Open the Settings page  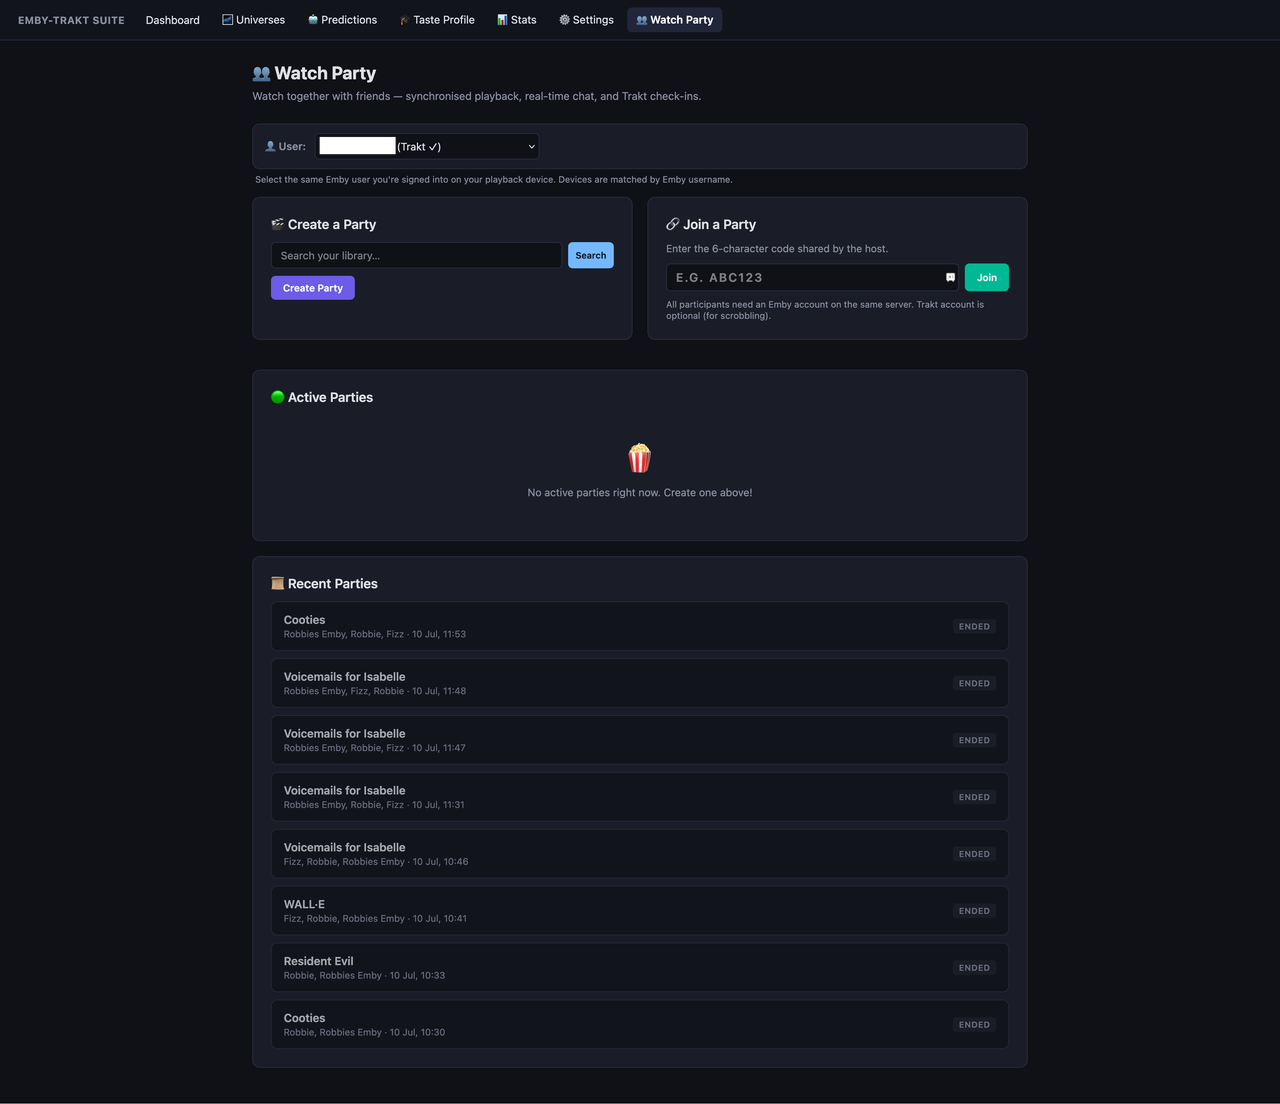pyautogui.click(x=586, y=20)
